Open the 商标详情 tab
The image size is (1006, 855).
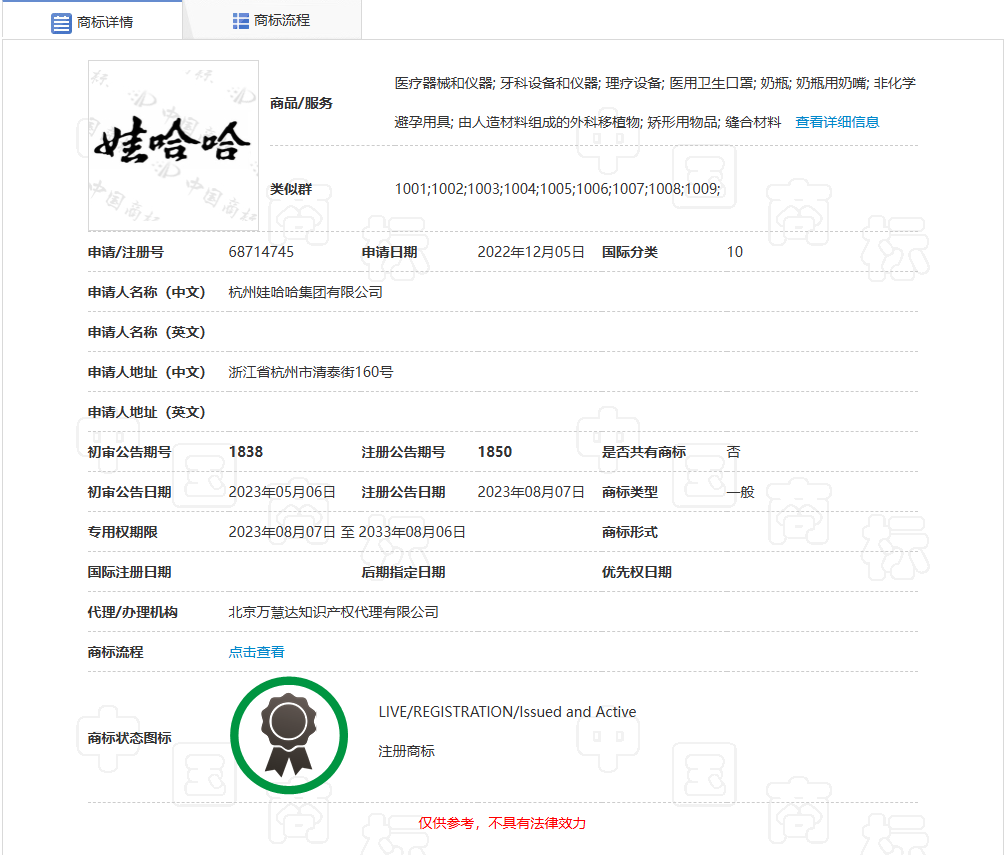coord(92,21)
